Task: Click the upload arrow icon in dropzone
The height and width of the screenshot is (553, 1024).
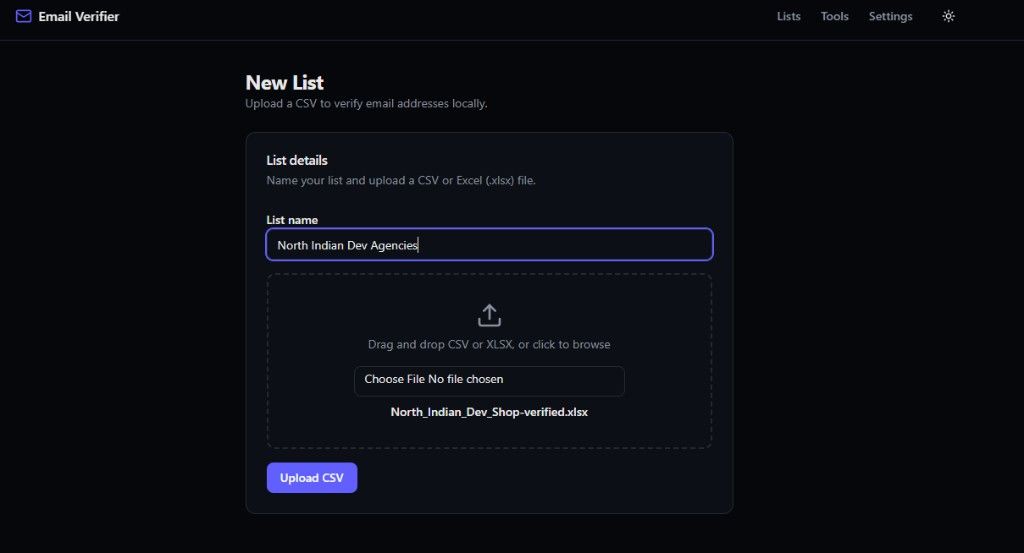Action: [x=489, y=315]
